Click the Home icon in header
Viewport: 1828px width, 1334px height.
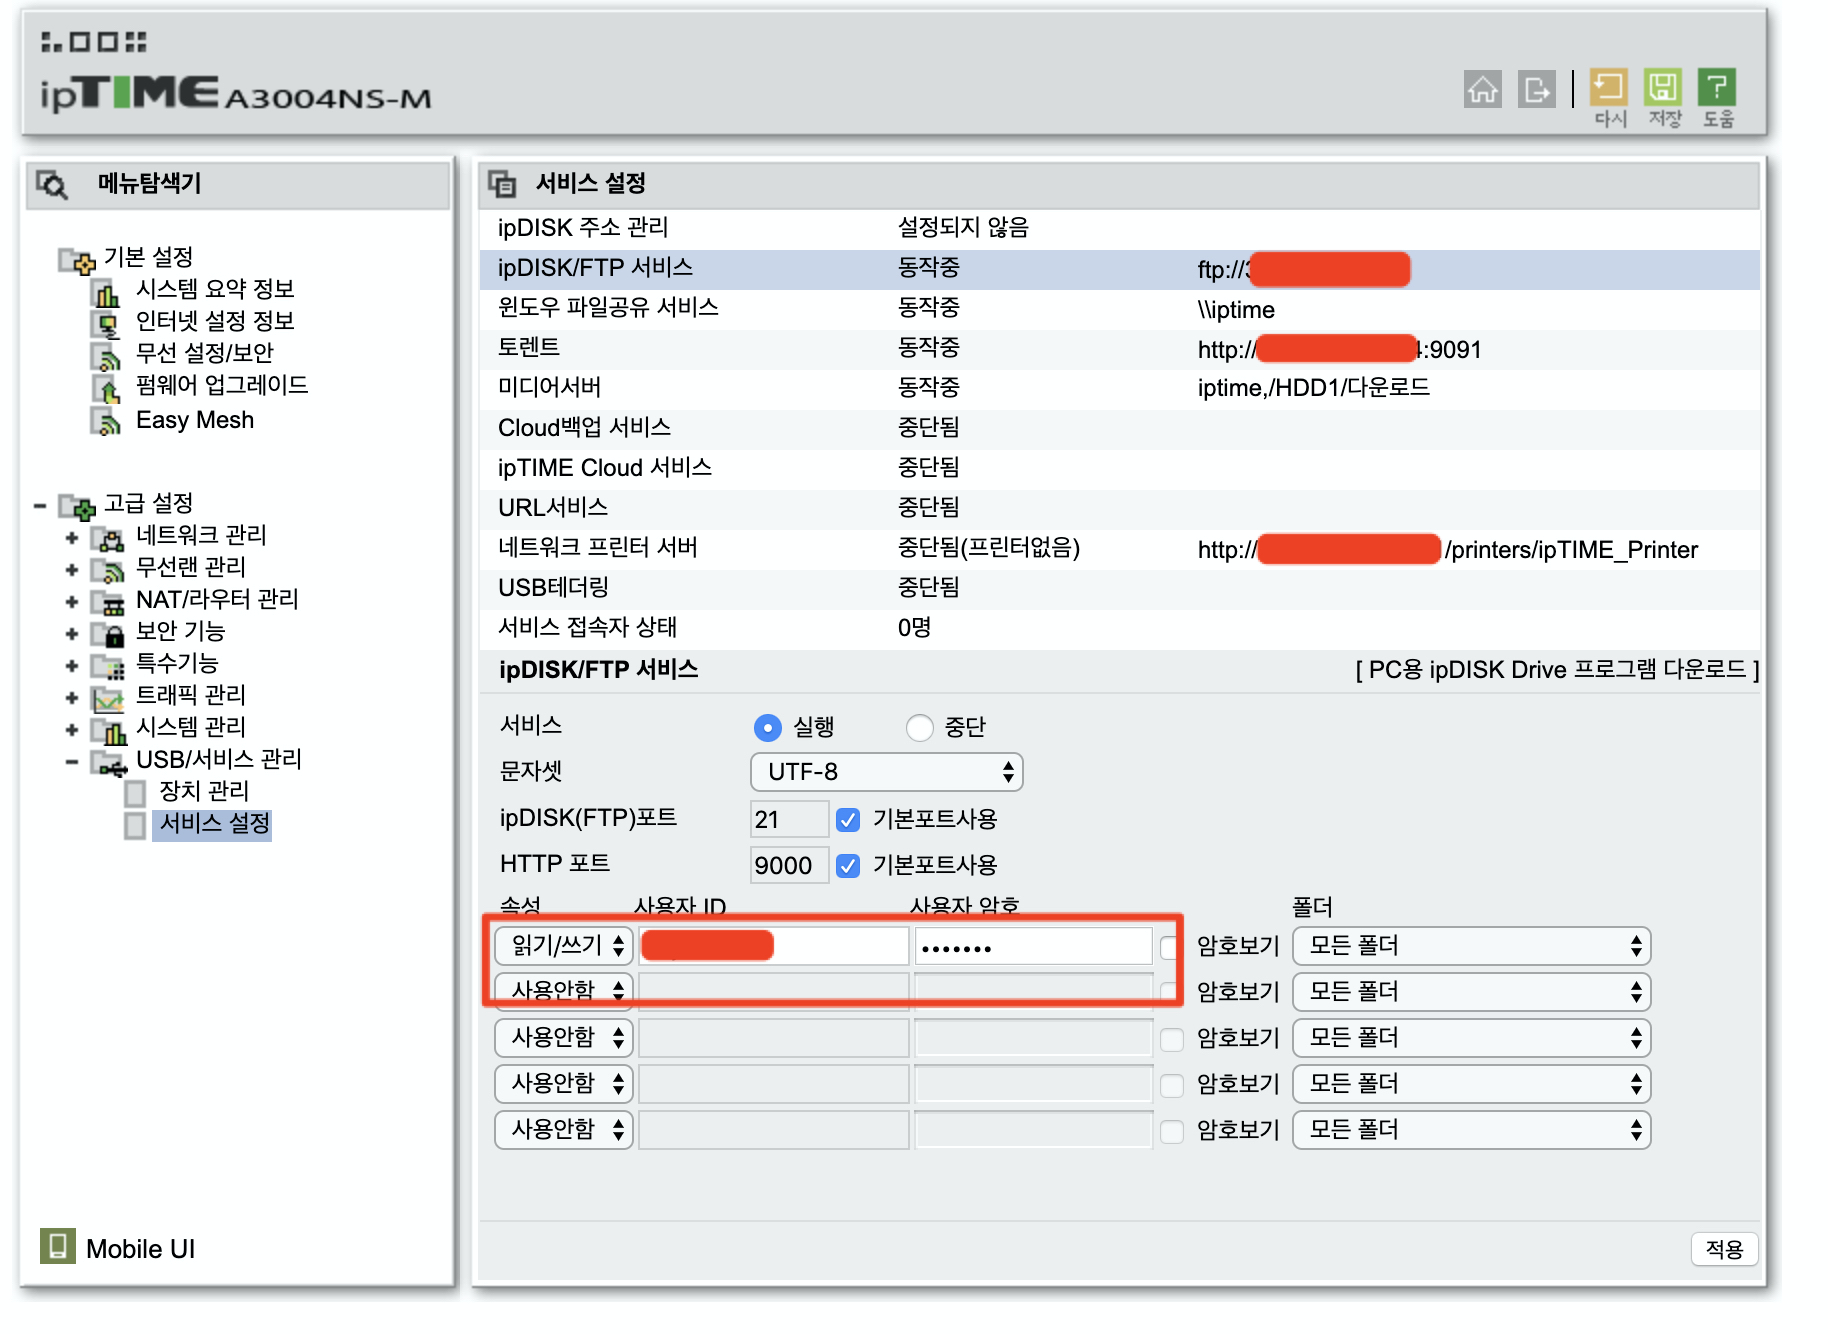pyautogui.click(x=1483, y=89)
